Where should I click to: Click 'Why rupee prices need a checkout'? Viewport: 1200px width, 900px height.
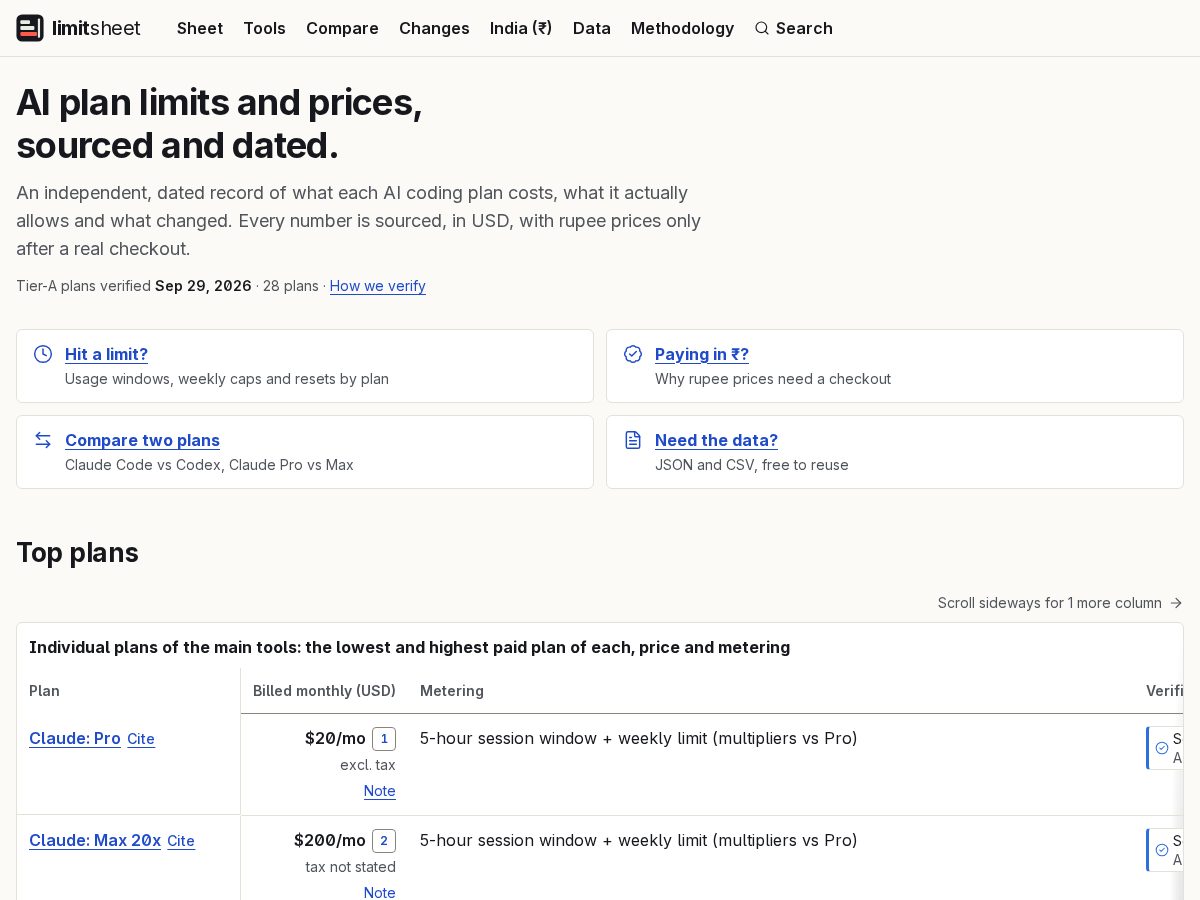point(773,379)
